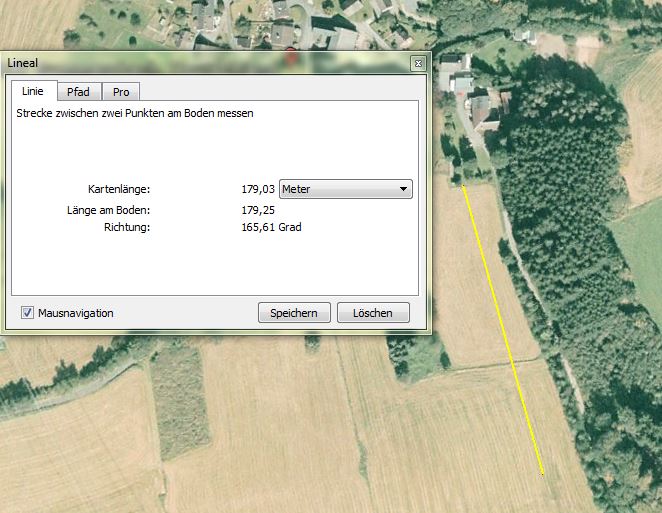Switch to the Linie tab
Screen dimensions: 662x513
coord(33,92)
